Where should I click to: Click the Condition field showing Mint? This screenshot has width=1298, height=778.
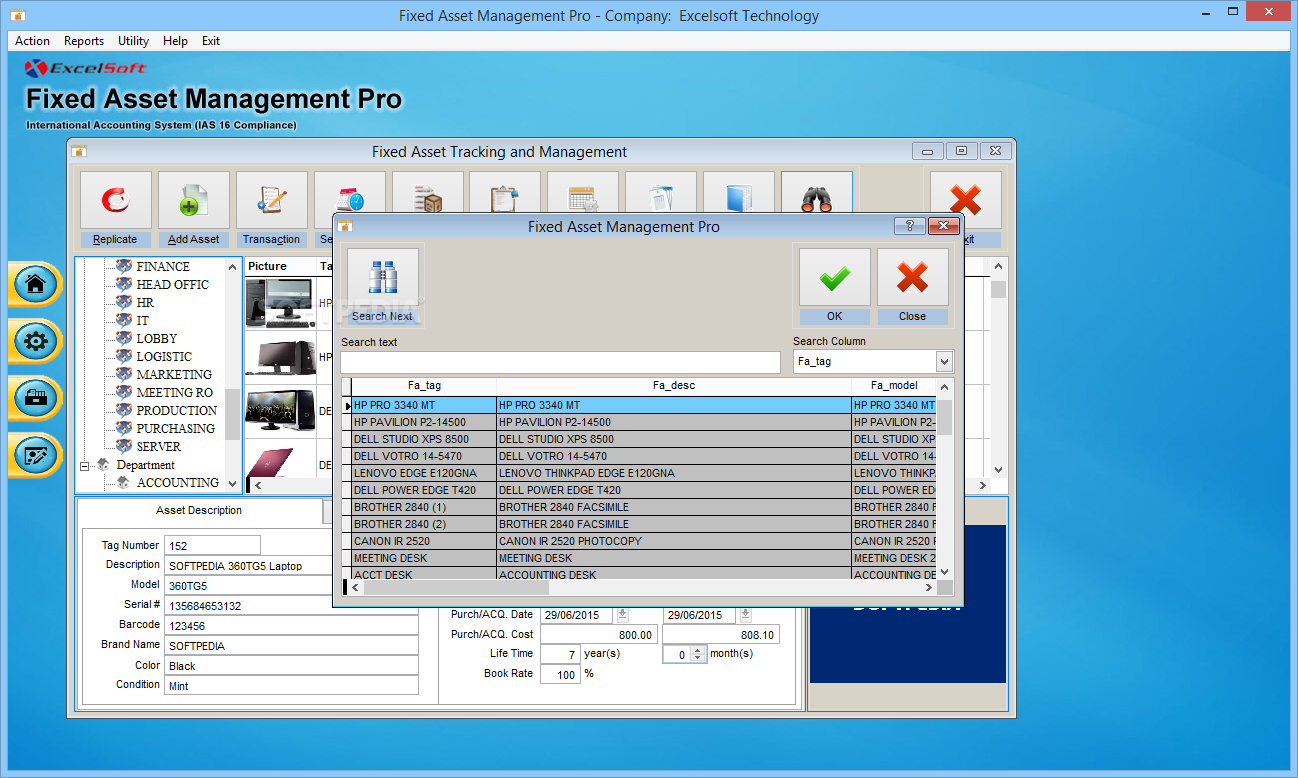coord(291,685)
